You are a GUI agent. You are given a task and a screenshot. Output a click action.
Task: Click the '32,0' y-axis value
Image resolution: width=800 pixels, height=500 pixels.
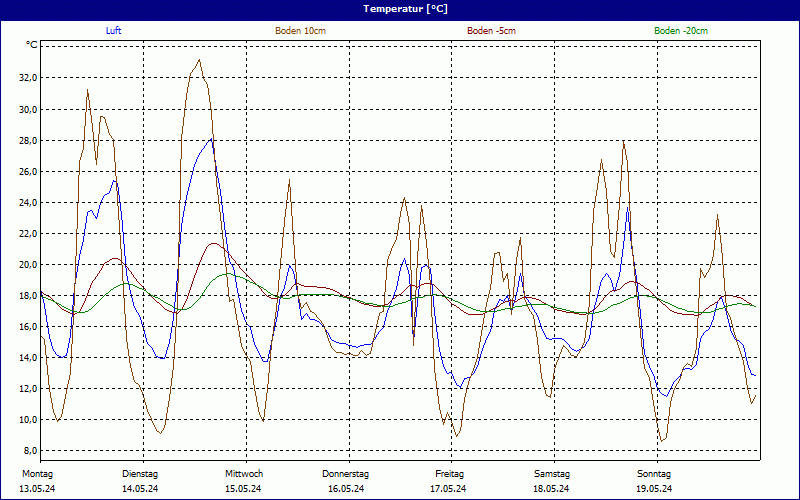[29, 78]
